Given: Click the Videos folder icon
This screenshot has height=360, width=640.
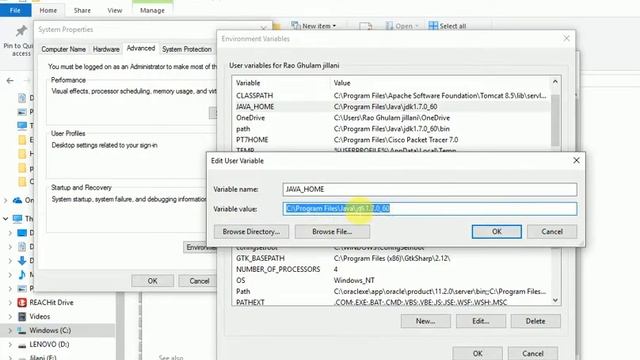Looking at the screenshot, I should click(22, 316).
